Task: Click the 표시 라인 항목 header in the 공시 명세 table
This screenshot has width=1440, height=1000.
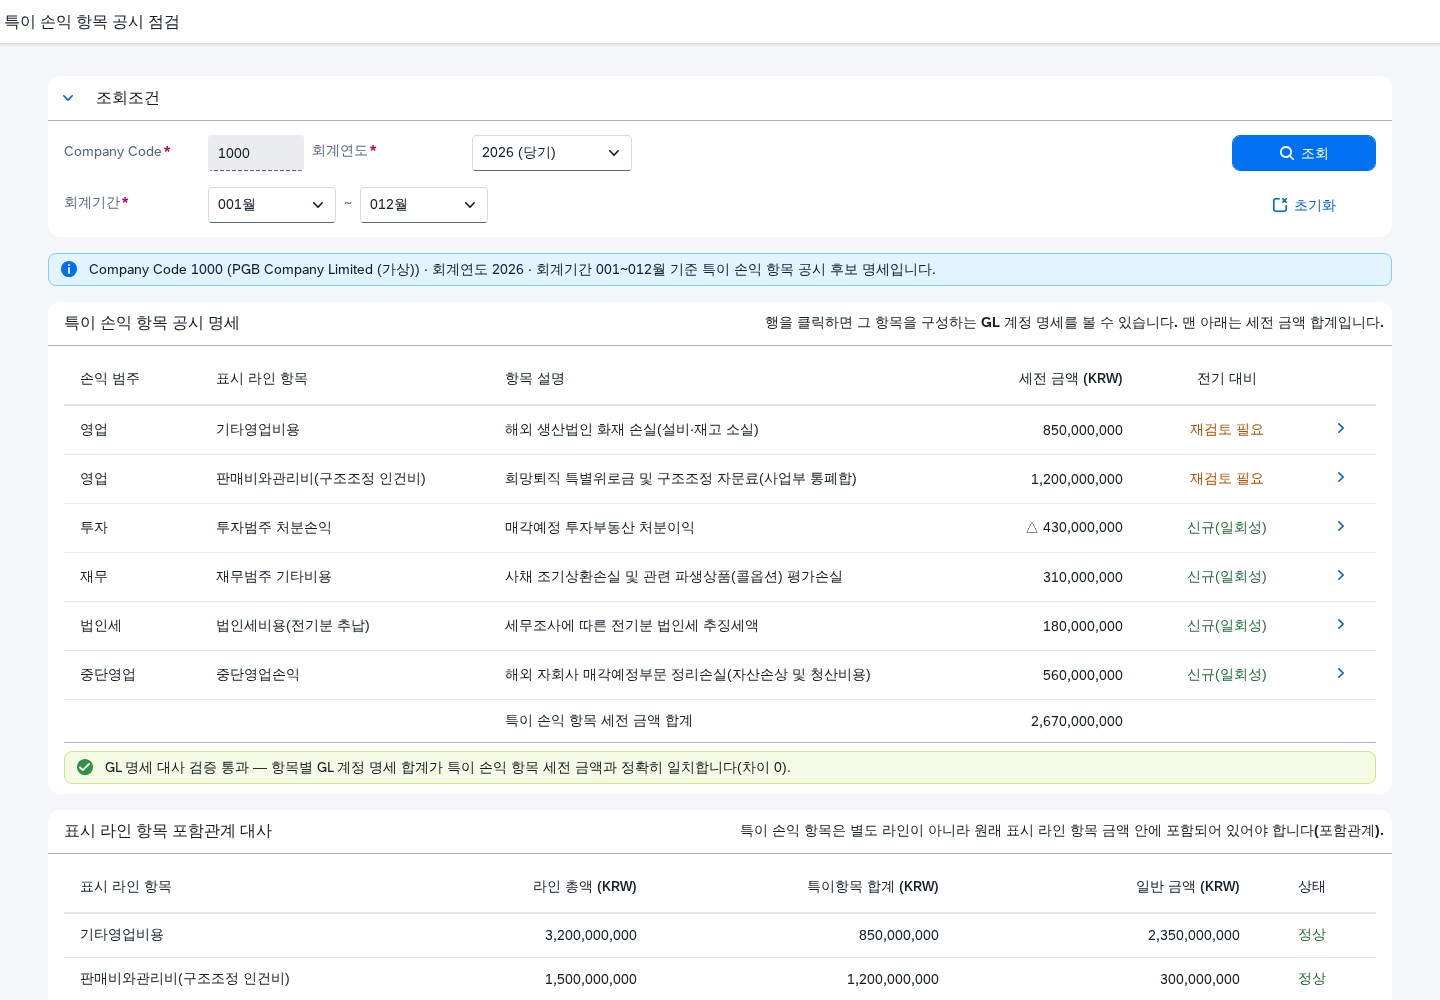Action: click(x=262, y=379)
